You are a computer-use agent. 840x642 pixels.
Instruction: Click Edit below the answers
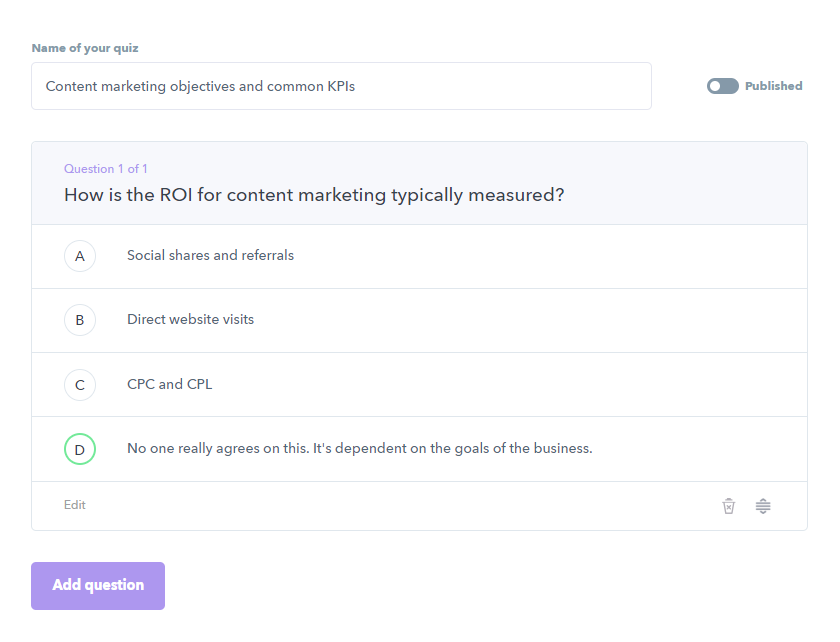tap(75, 505)
